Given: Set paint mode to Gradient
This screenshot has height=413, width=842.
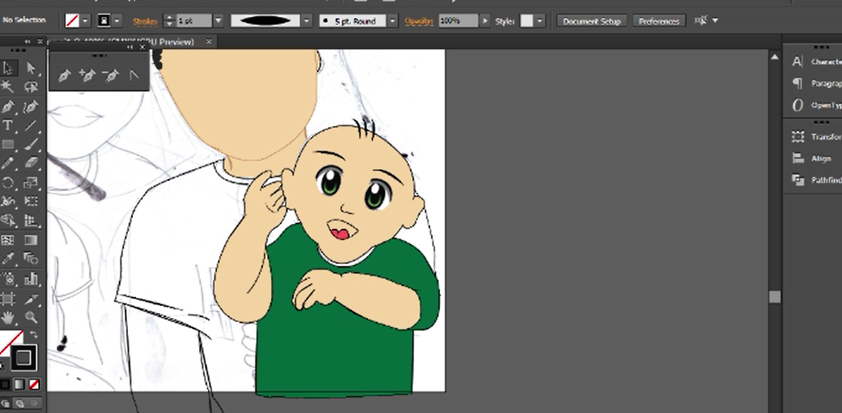Looking at the screenshot, I should click(x=19, y=385).
